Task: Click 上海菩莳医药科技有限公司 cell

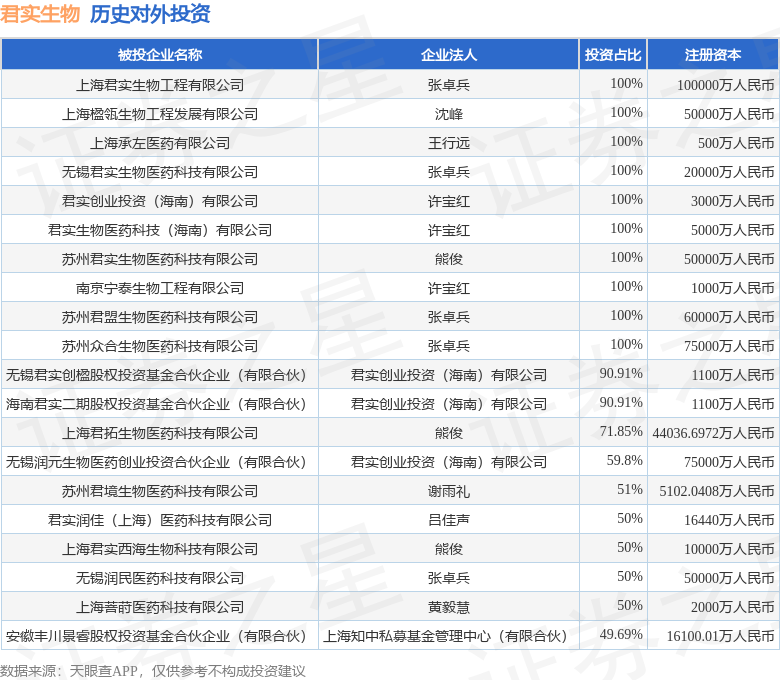Action: tap(160, 607)
